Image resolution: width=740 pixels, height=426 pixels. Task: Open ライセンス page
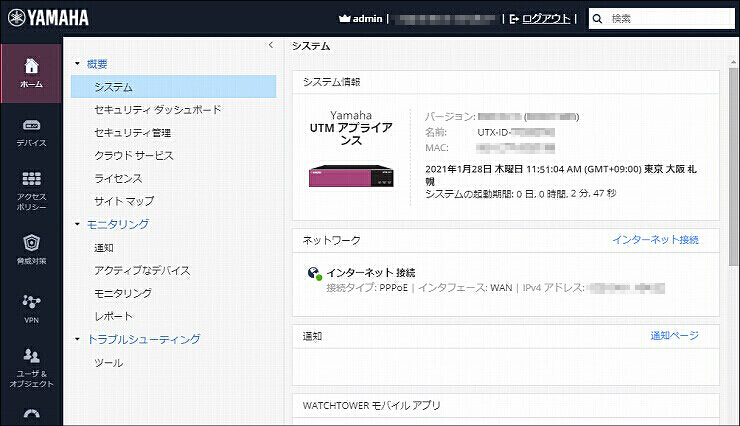[x=118, y=178]
